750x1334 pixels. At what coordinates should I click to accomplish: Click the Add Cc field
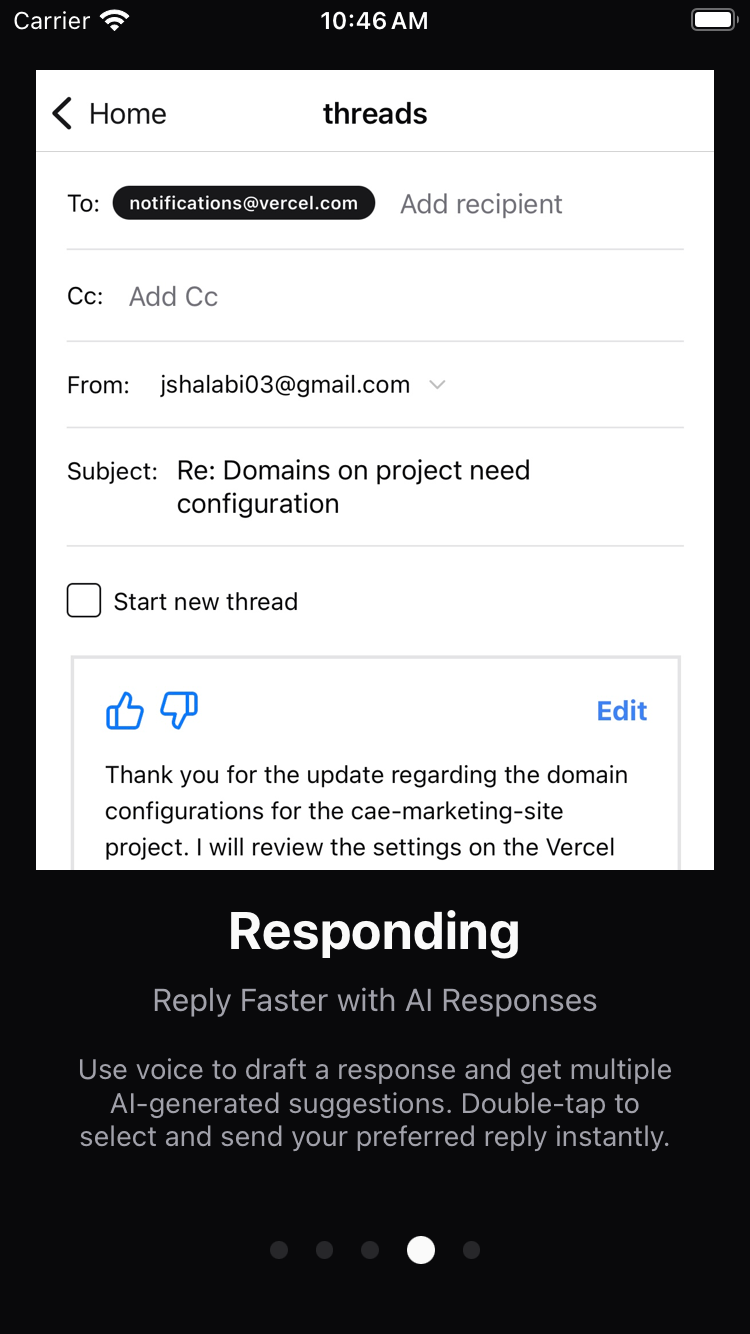pos(173,296)
